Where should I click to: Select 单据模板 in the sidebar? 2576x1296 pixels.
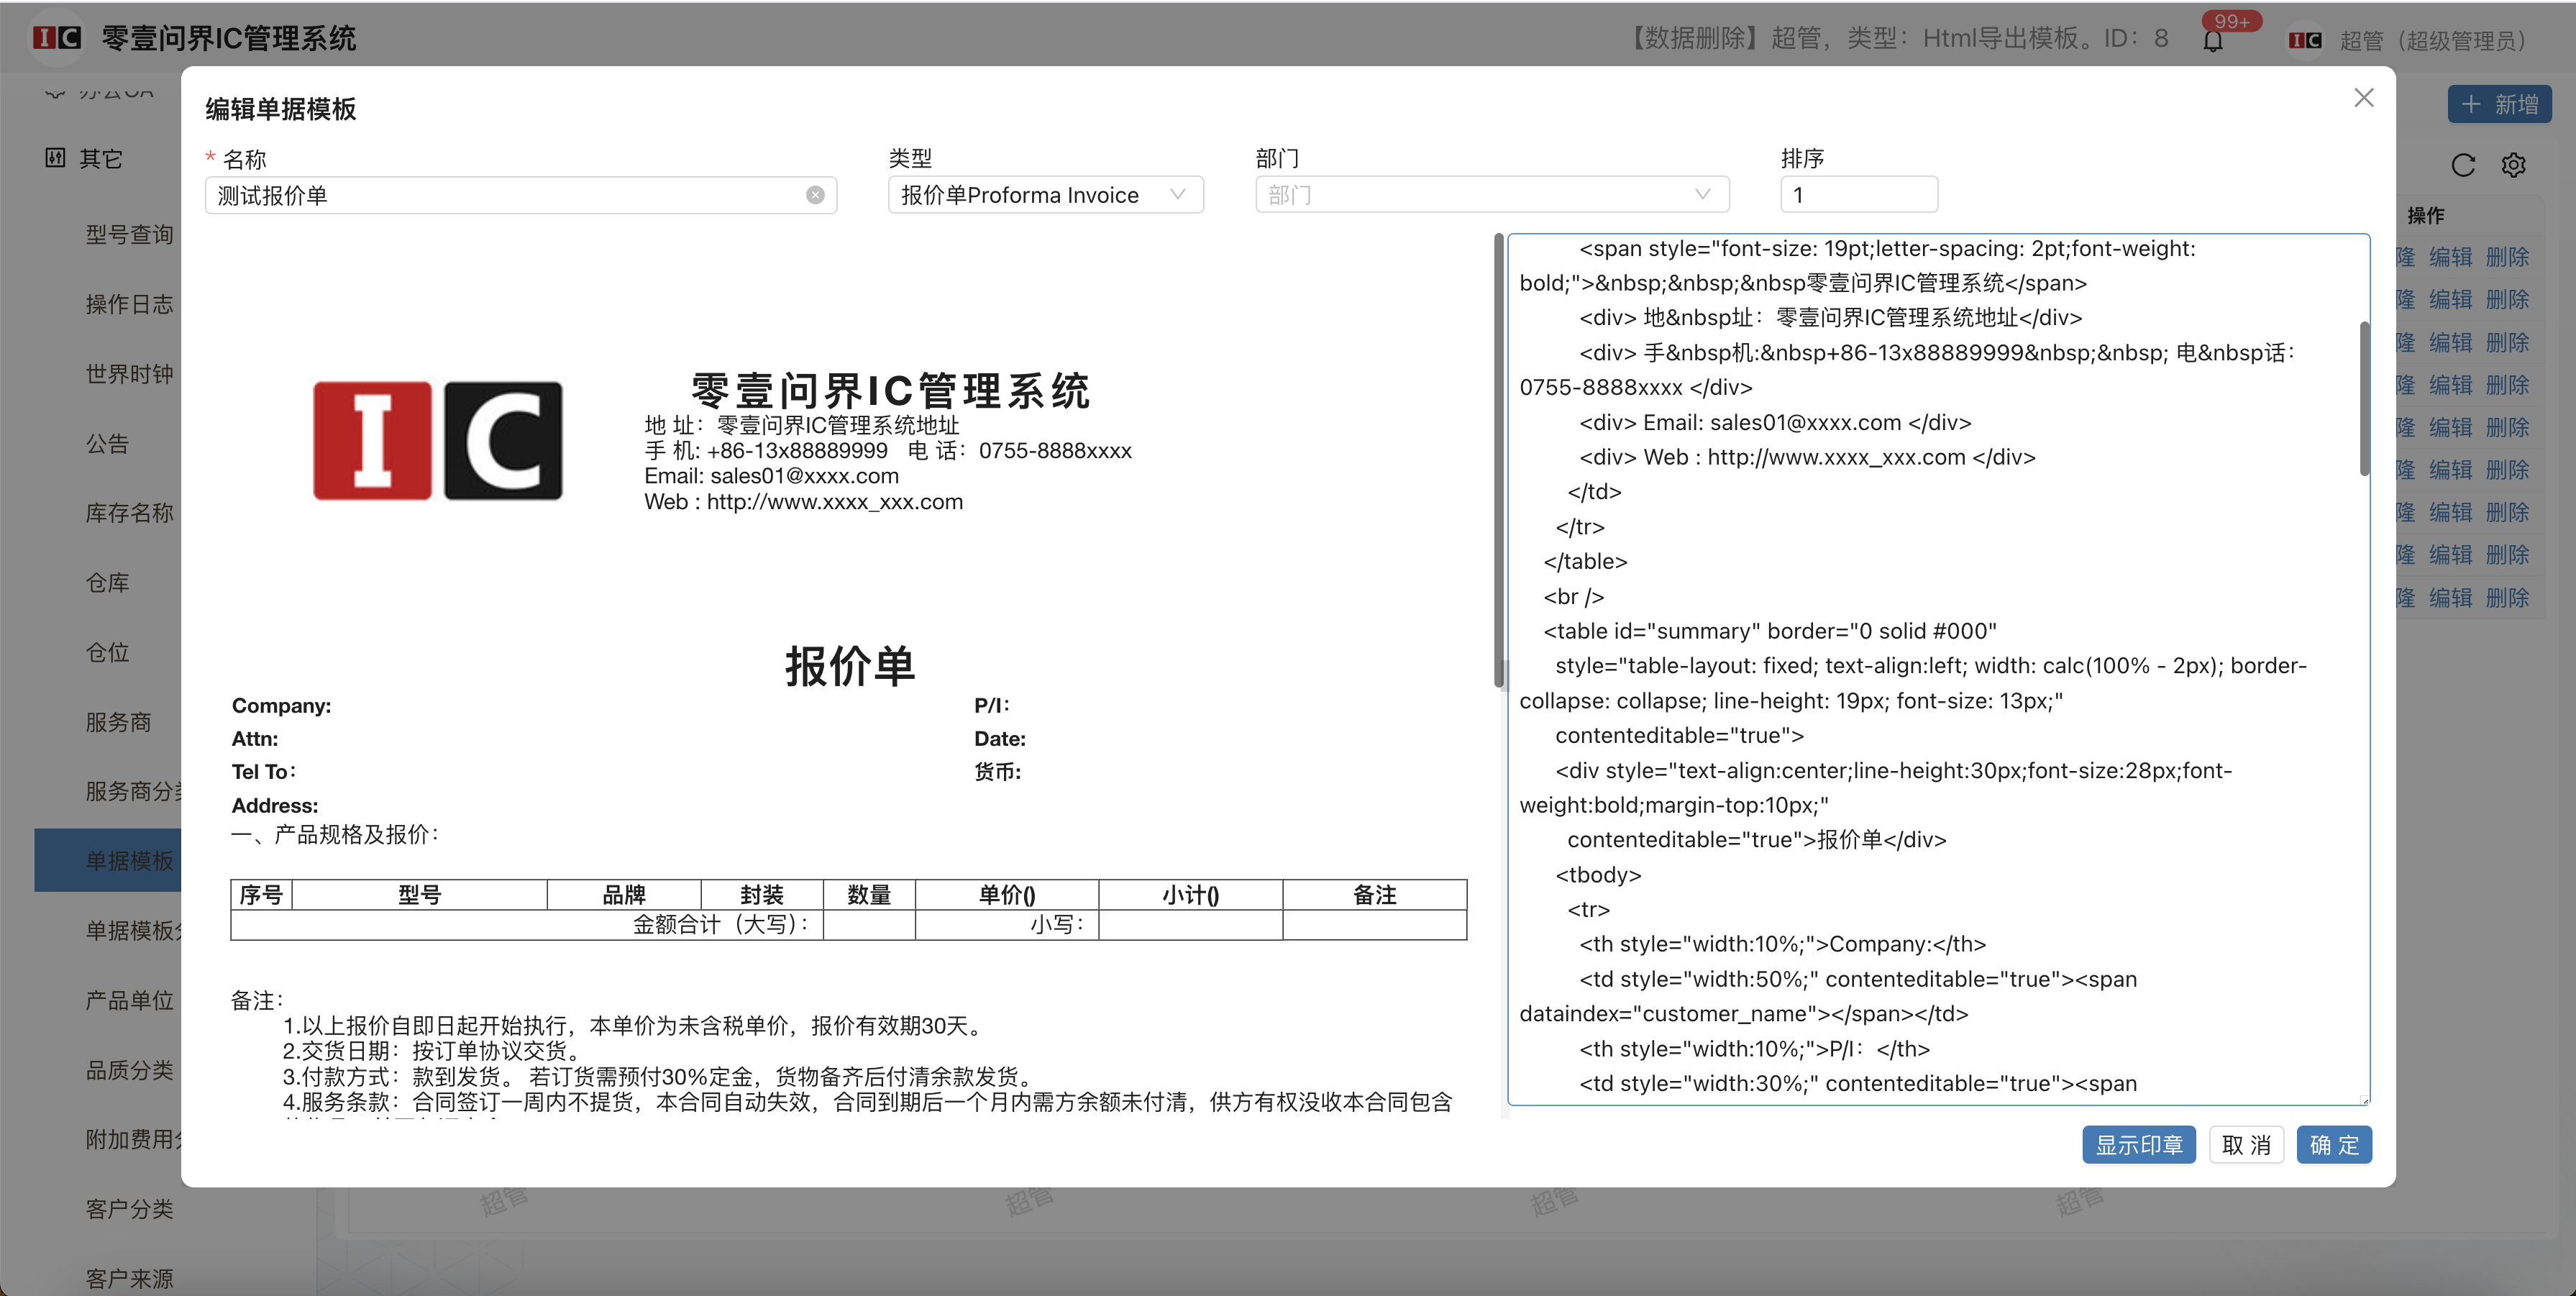[130, 860]
